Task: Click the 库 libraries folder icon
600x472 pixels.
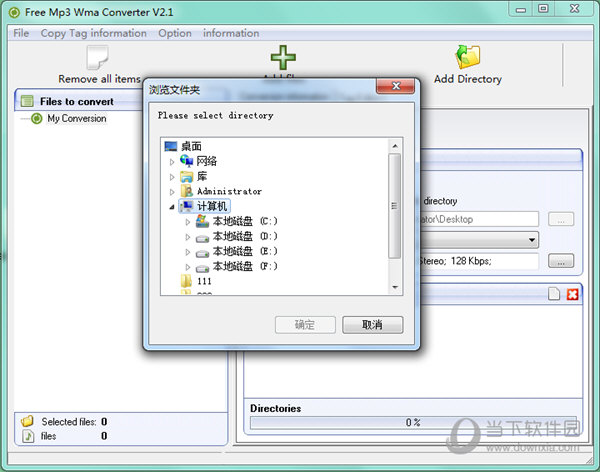Action: [x=187, y=176]
